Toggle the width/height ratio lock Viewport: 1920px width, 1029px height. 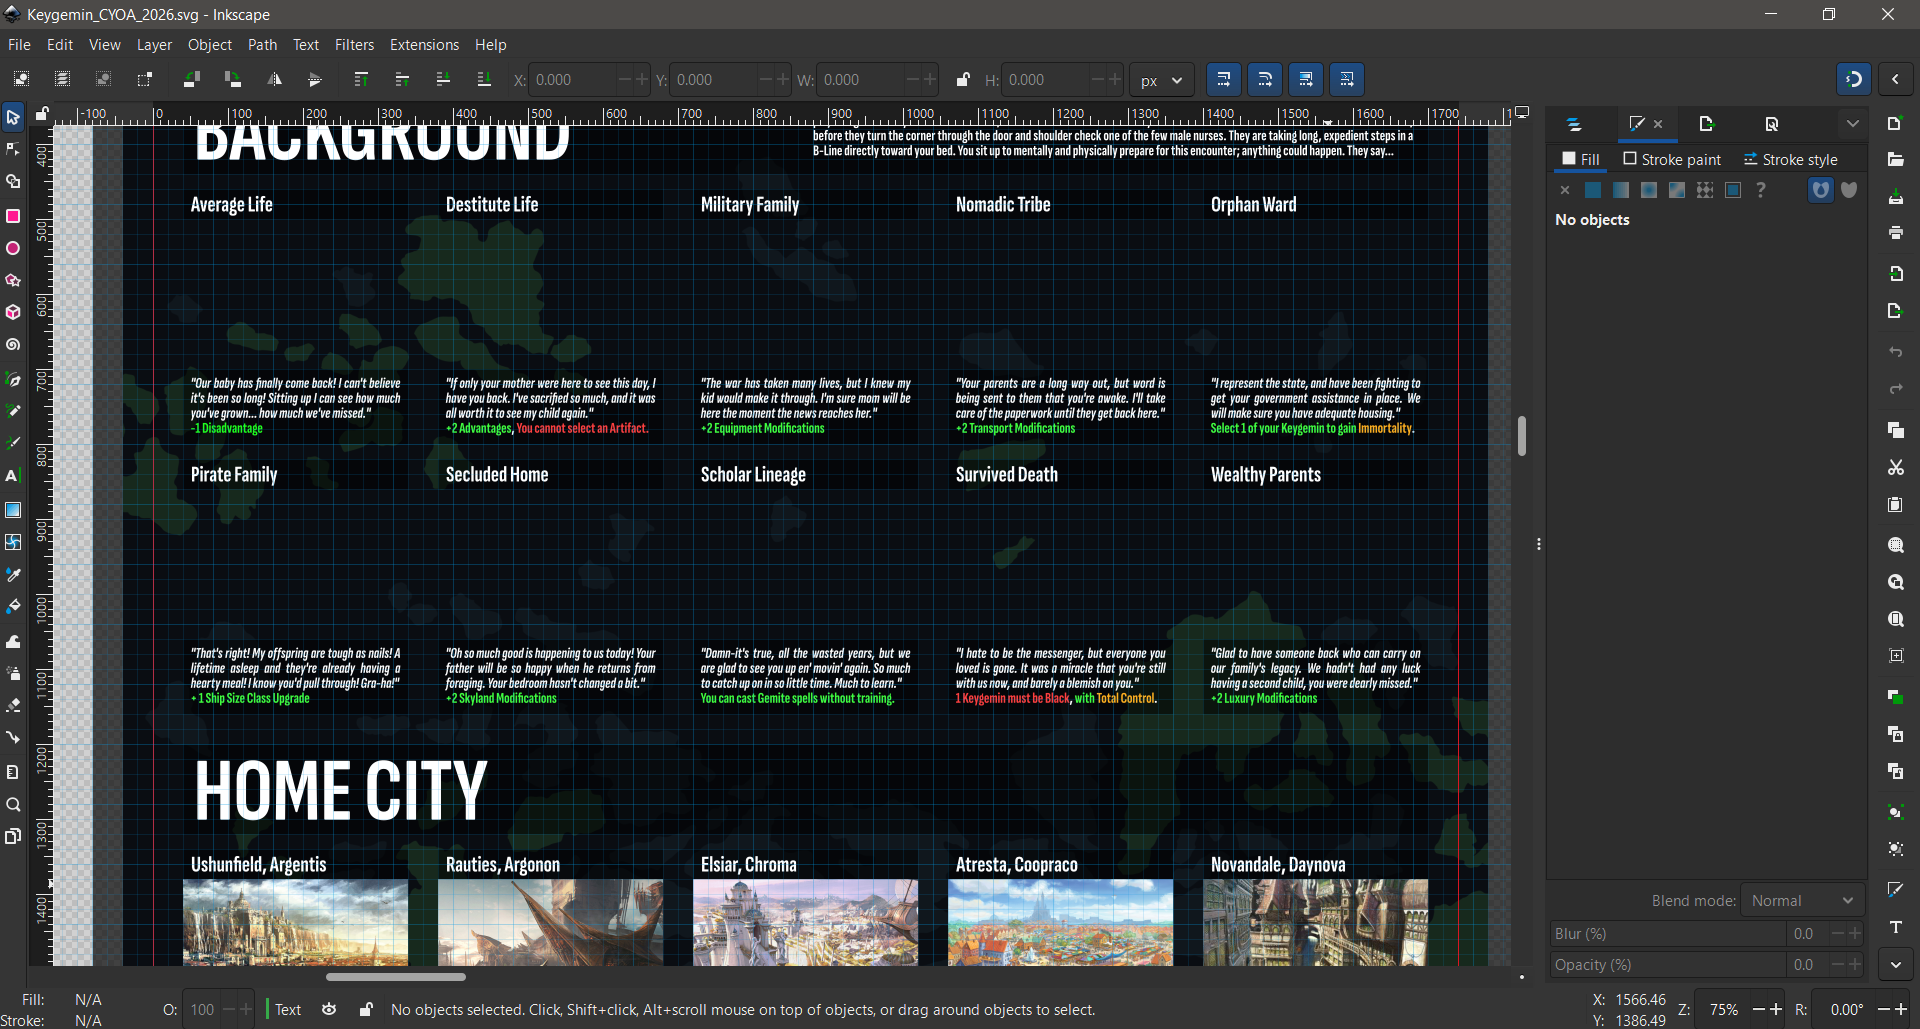tap(962, 80)
